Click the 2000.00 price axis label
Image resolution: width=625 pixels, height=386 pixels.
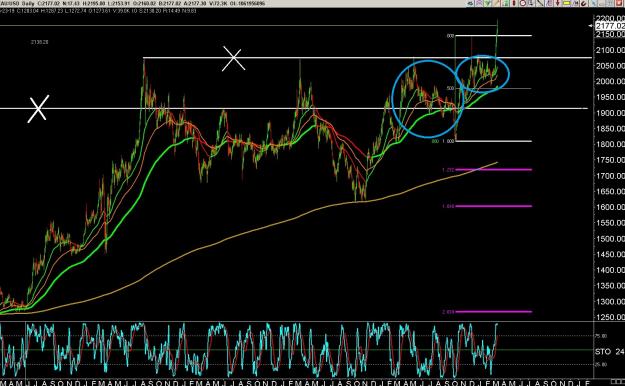pyautogui.click(x=610, y=81)
